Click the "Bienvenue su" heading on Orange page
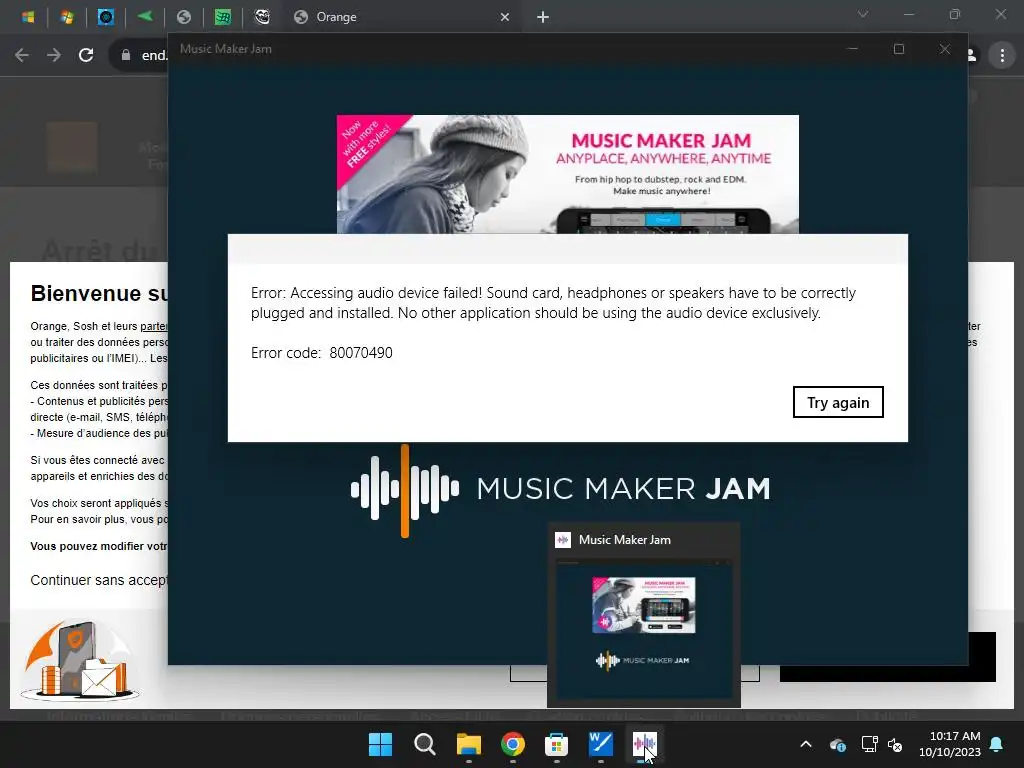Viewport: 1024px width, 768px height. coord(99,293)
